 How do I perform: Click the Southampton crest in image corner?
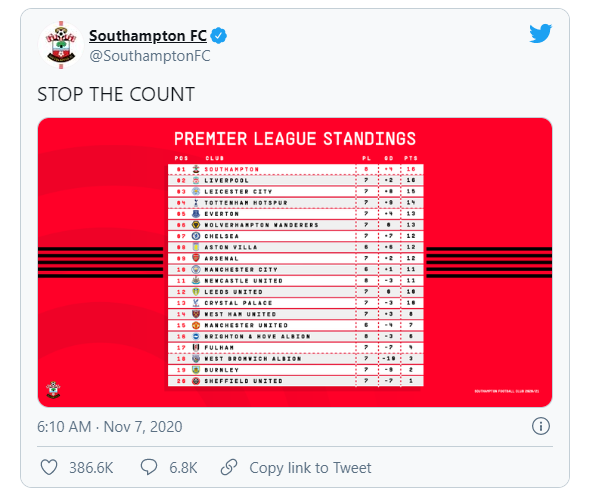click(x=53, y=390)
